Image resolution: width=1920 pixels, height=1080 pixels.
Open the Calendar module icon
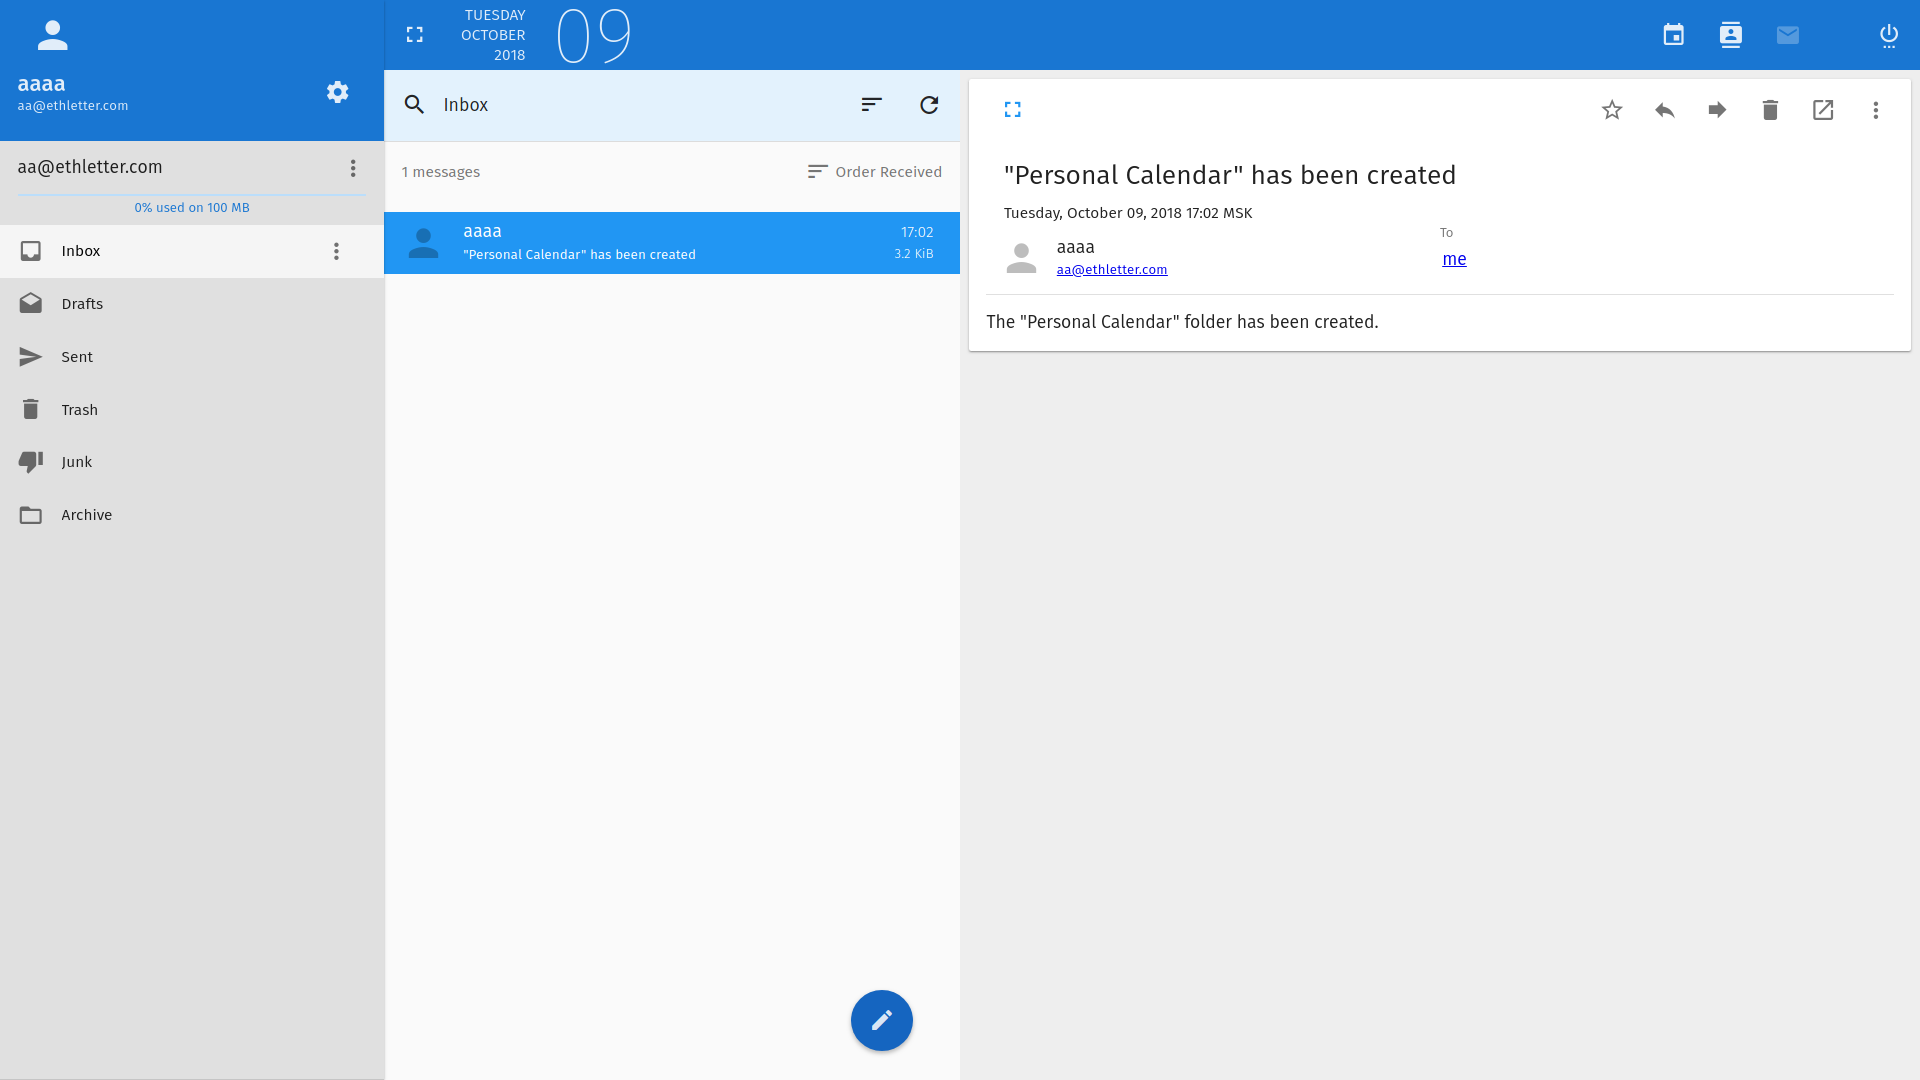1673,35
